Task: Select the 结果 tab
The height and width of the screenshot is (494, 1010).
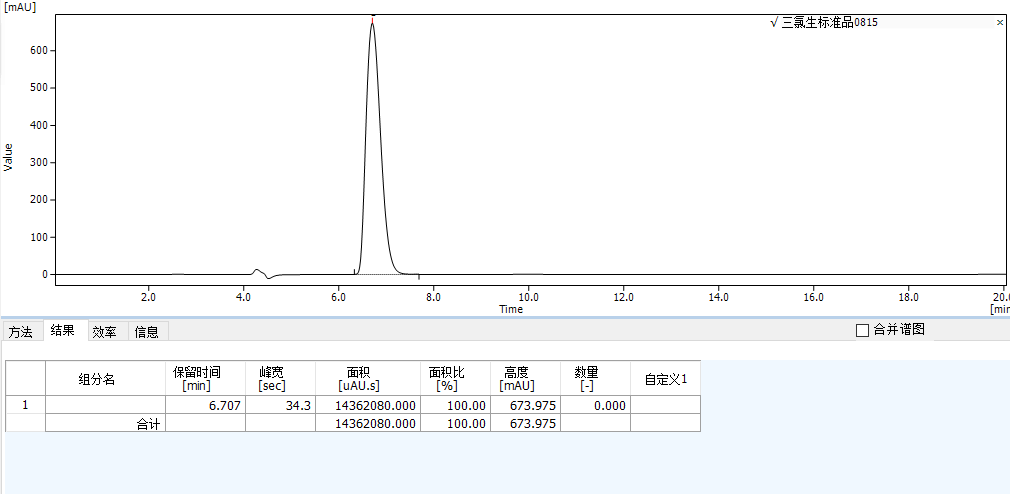Action: coord(63,331)
